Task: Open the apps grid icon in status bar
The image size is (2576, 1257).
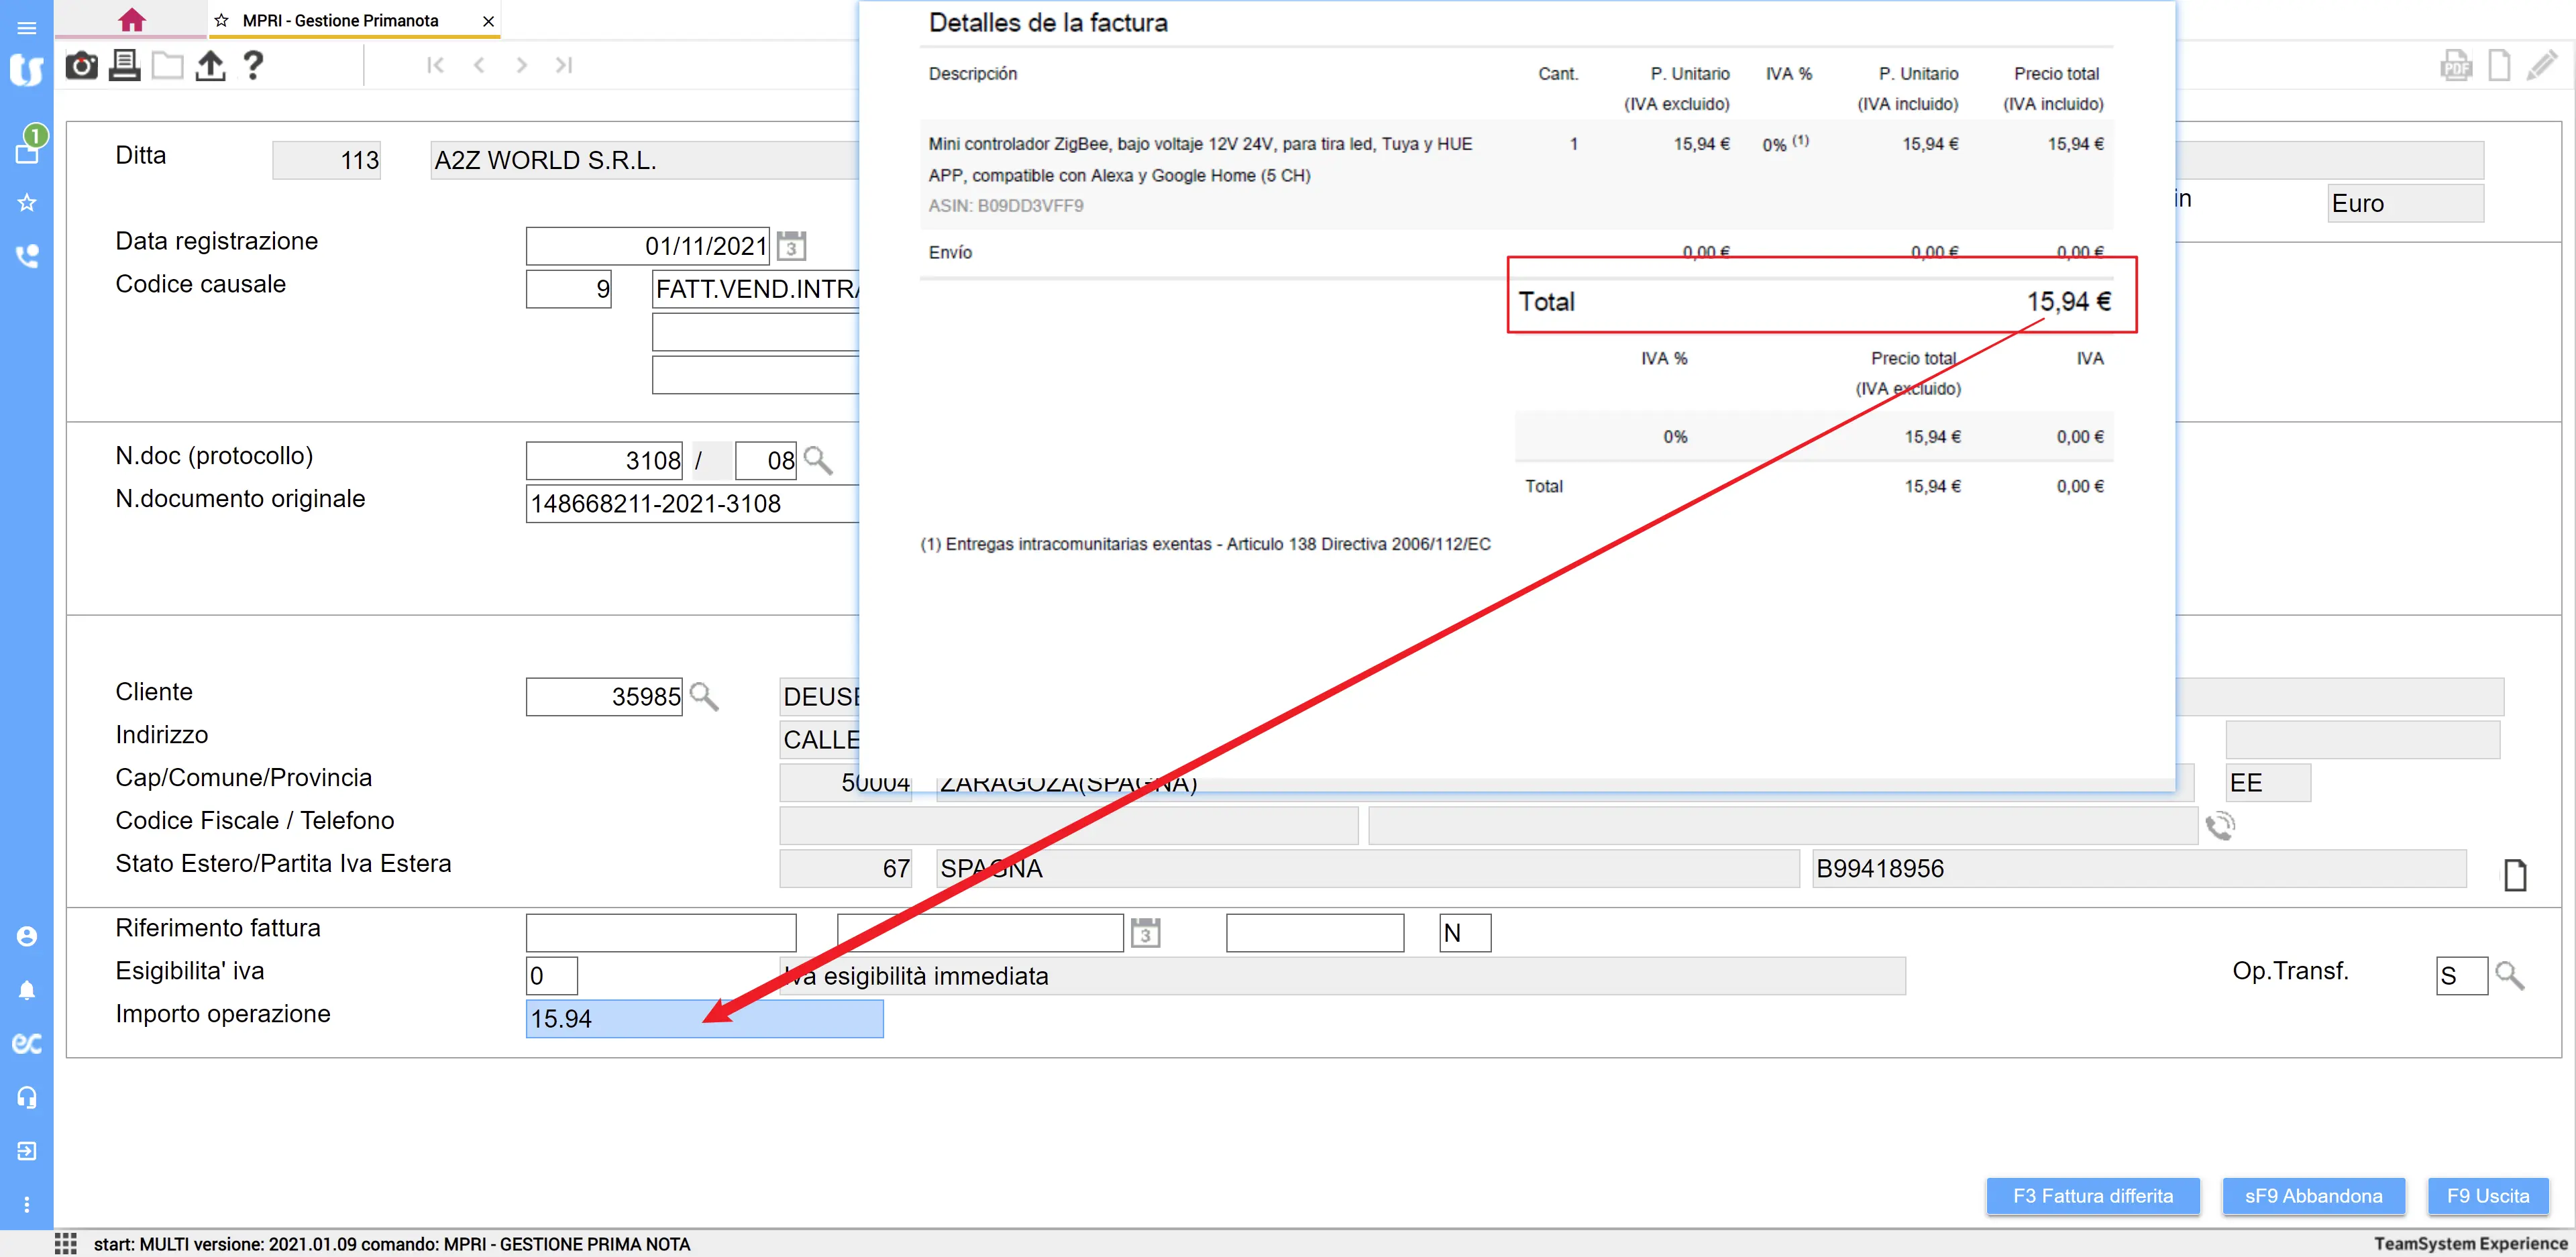Action: (x=66, y=1243)
